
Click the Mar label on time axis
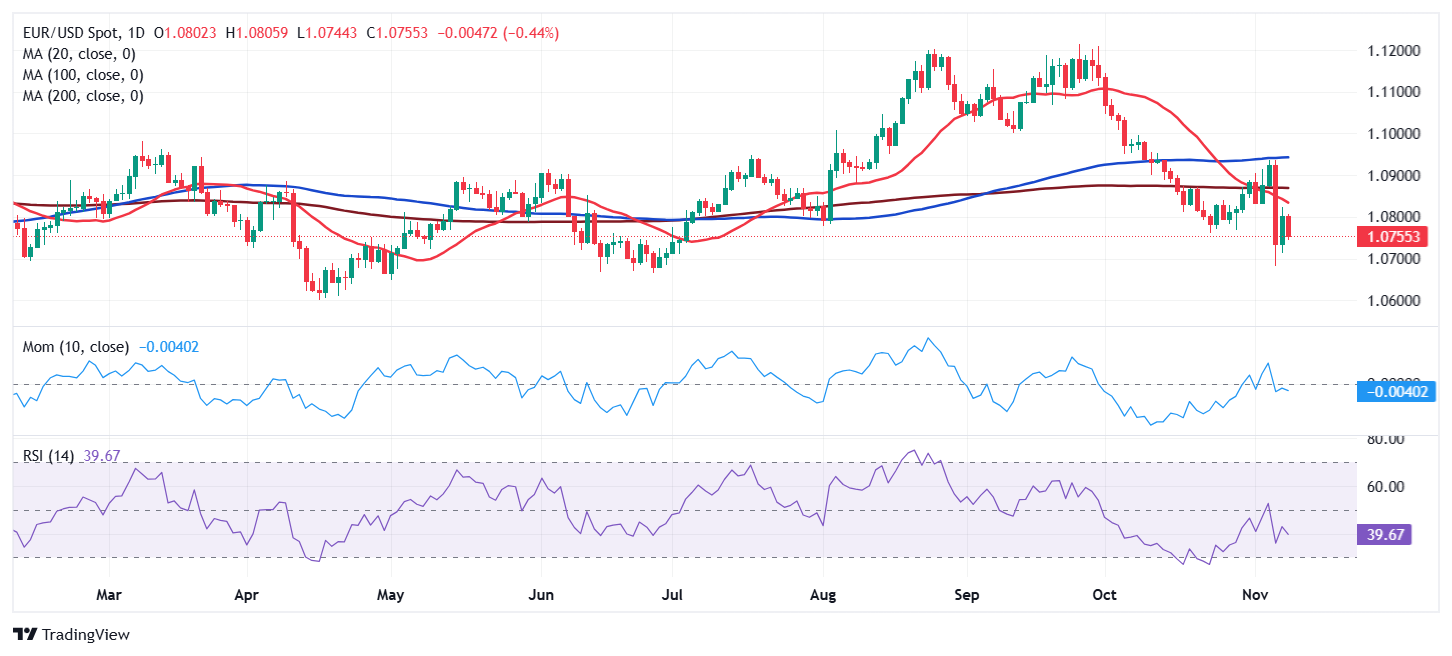pyautogui.click(x=108, y=595)
